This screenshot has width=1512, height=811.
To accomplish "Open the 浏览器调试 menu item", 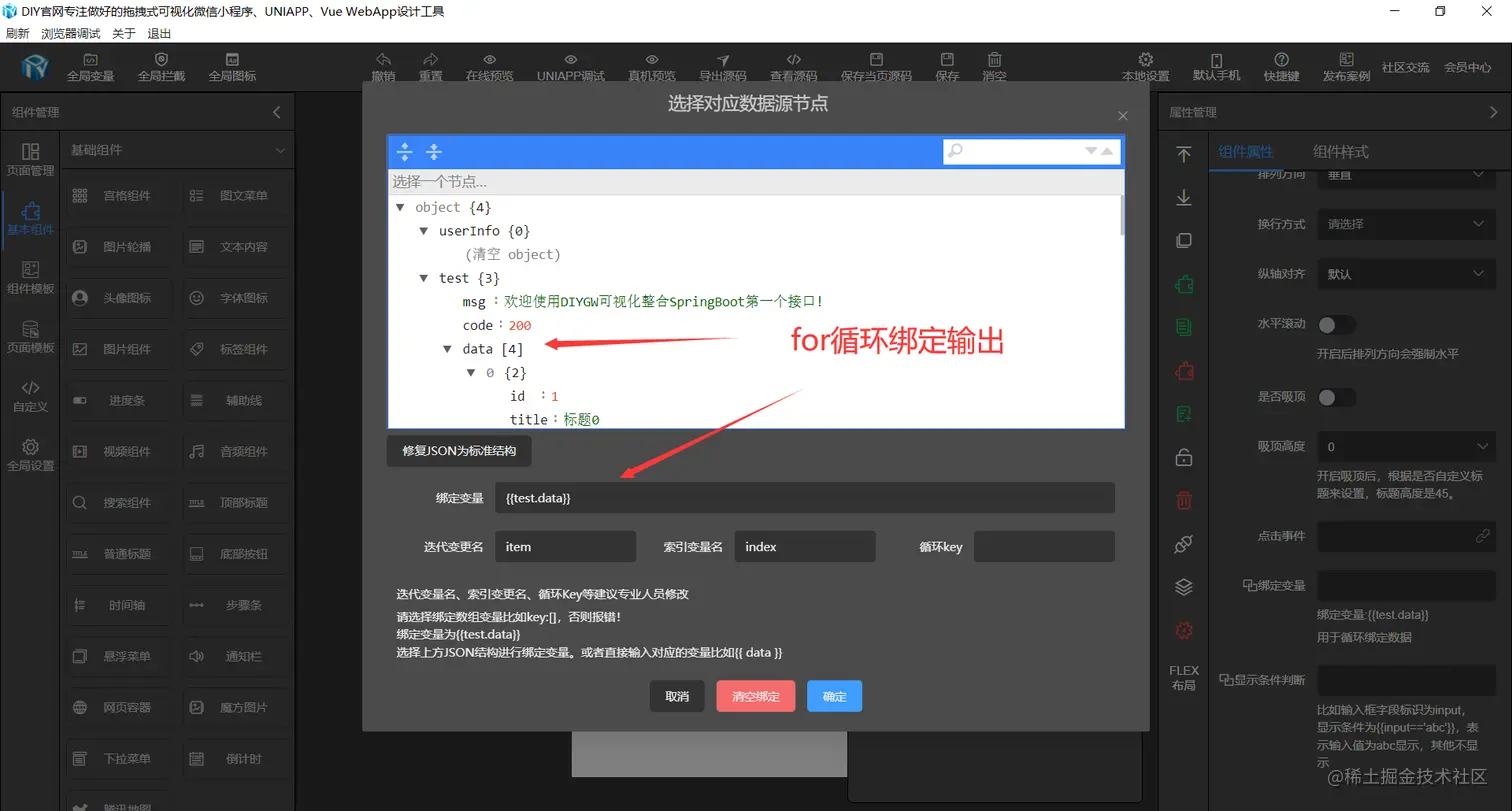I will coord(70,32).
